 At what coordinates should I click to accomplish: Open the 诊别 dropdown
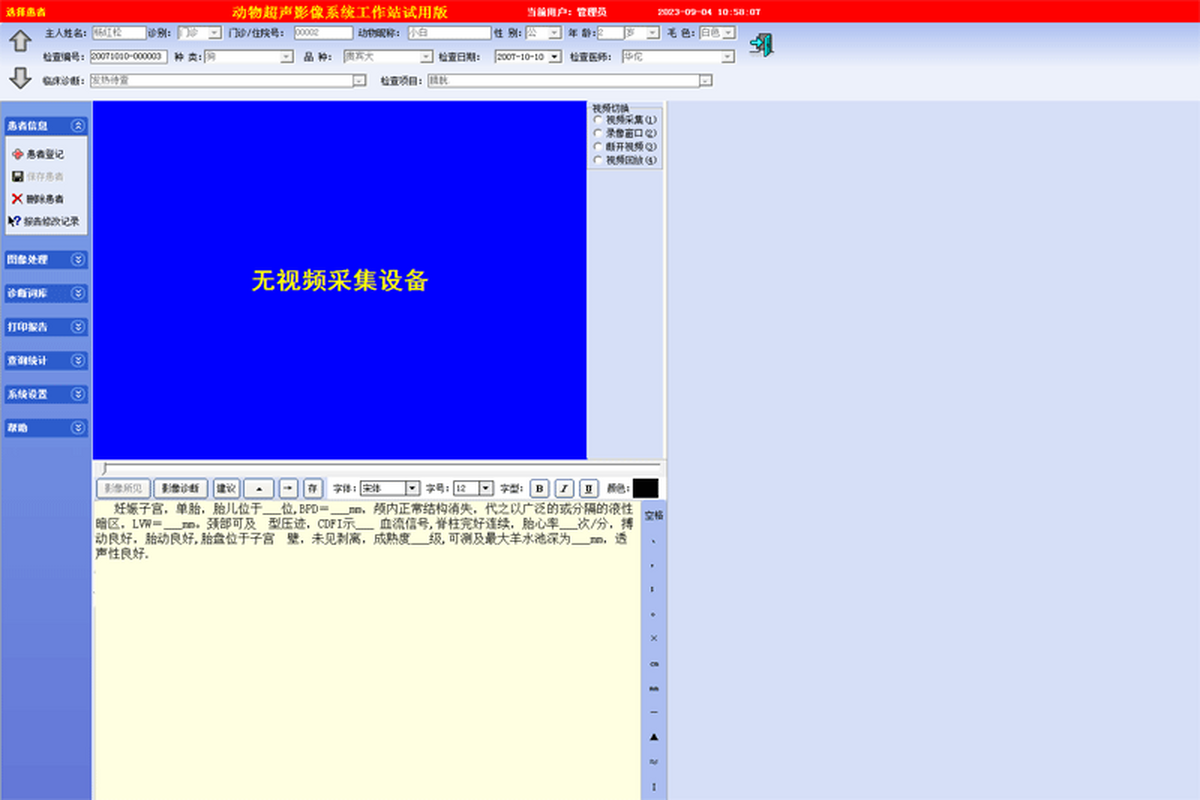[x=214, y=33]
